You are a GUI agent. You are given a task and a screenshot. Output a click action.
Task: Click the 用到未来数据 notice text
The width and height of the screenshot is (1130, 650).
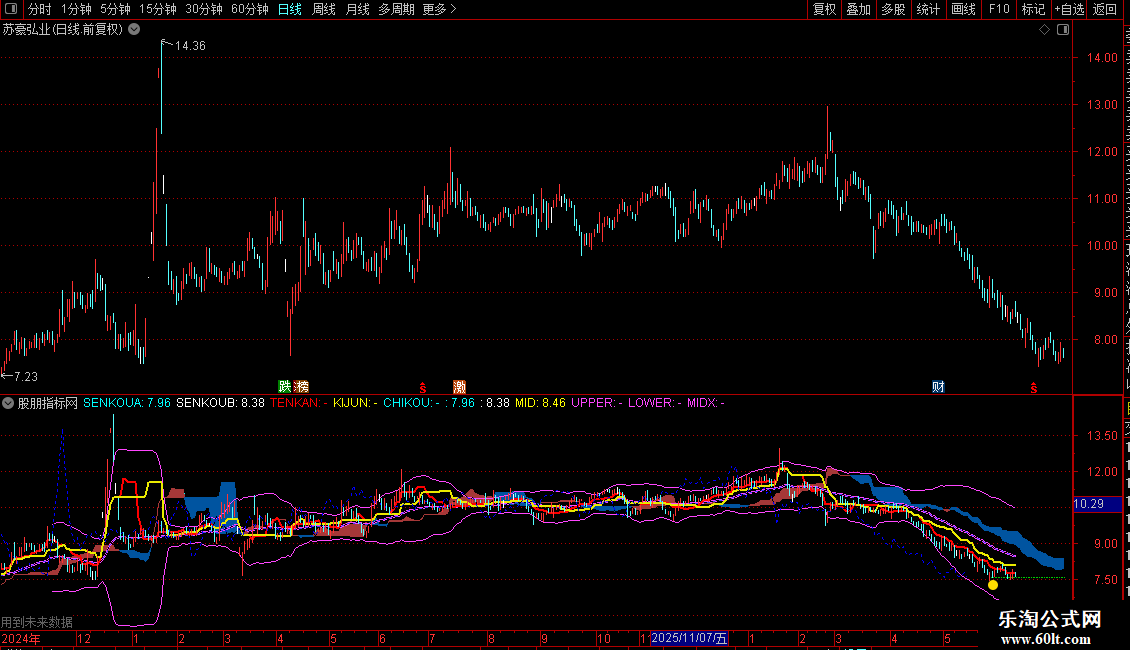tap(37, 622)
